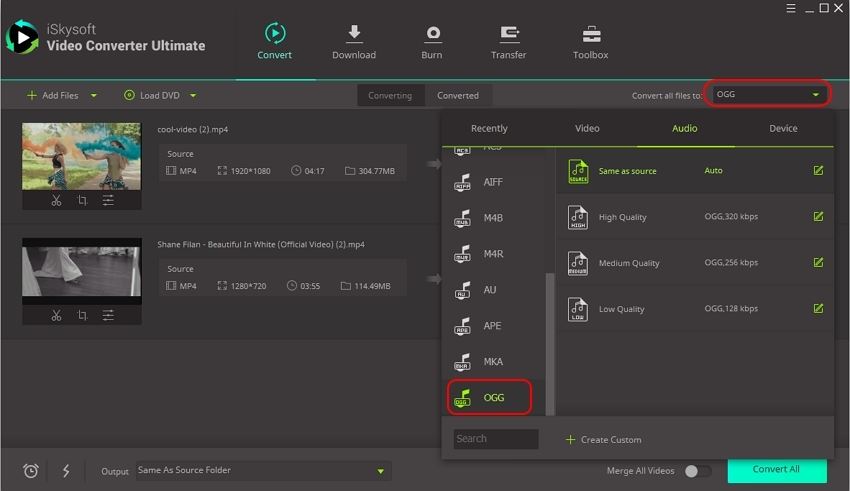Open effects settings icon under Shane Filan video
The image size is (850, 491).
pos(108,316)
